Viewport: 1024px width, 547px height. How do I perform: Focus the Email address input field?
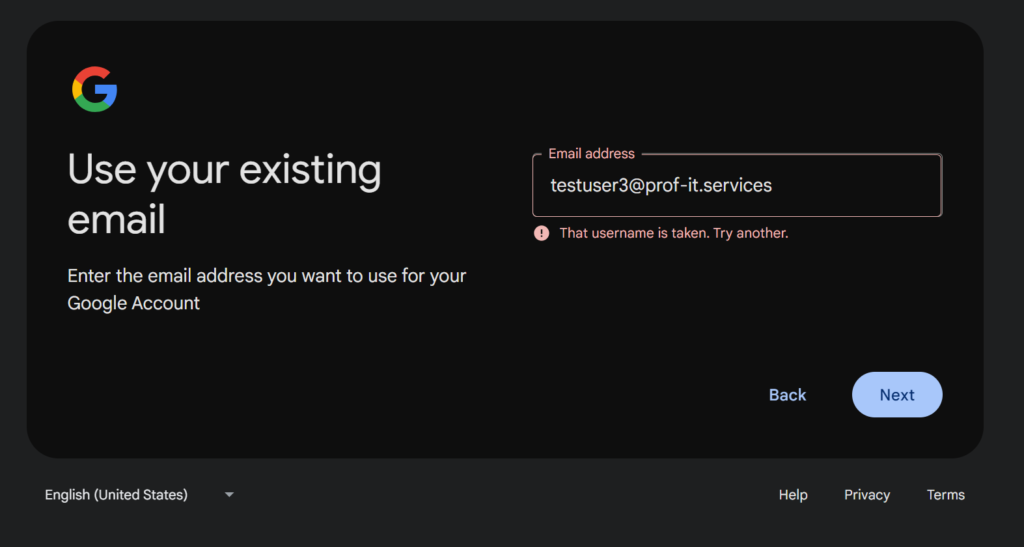(736, 186)
